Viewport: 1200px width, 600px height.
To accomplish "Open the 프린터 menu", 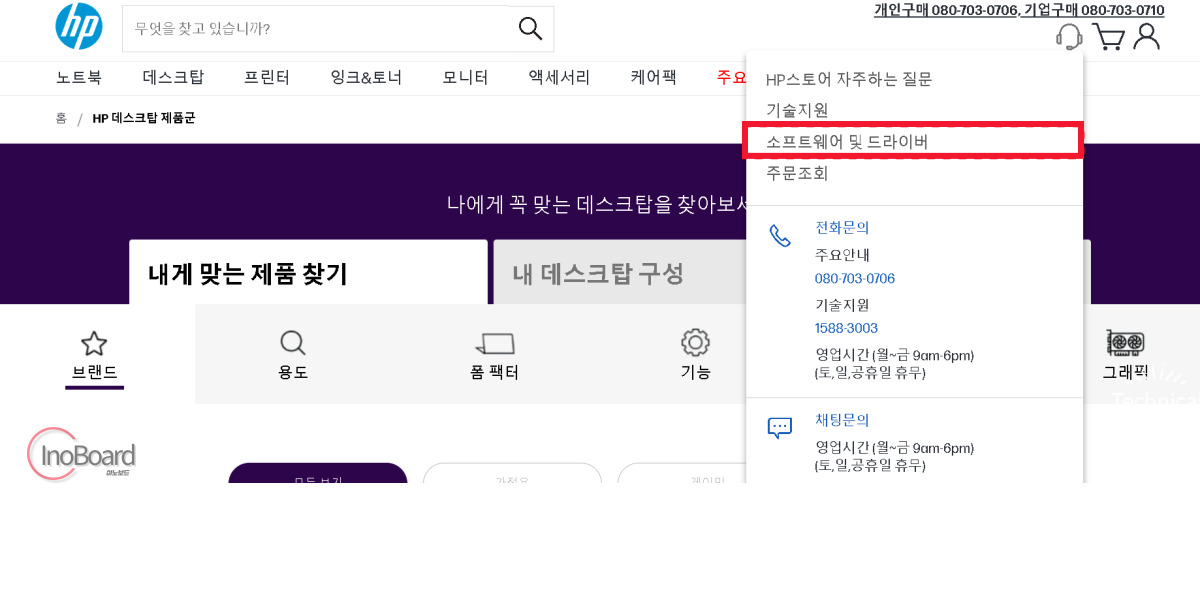I will click(x=267, y=77).
